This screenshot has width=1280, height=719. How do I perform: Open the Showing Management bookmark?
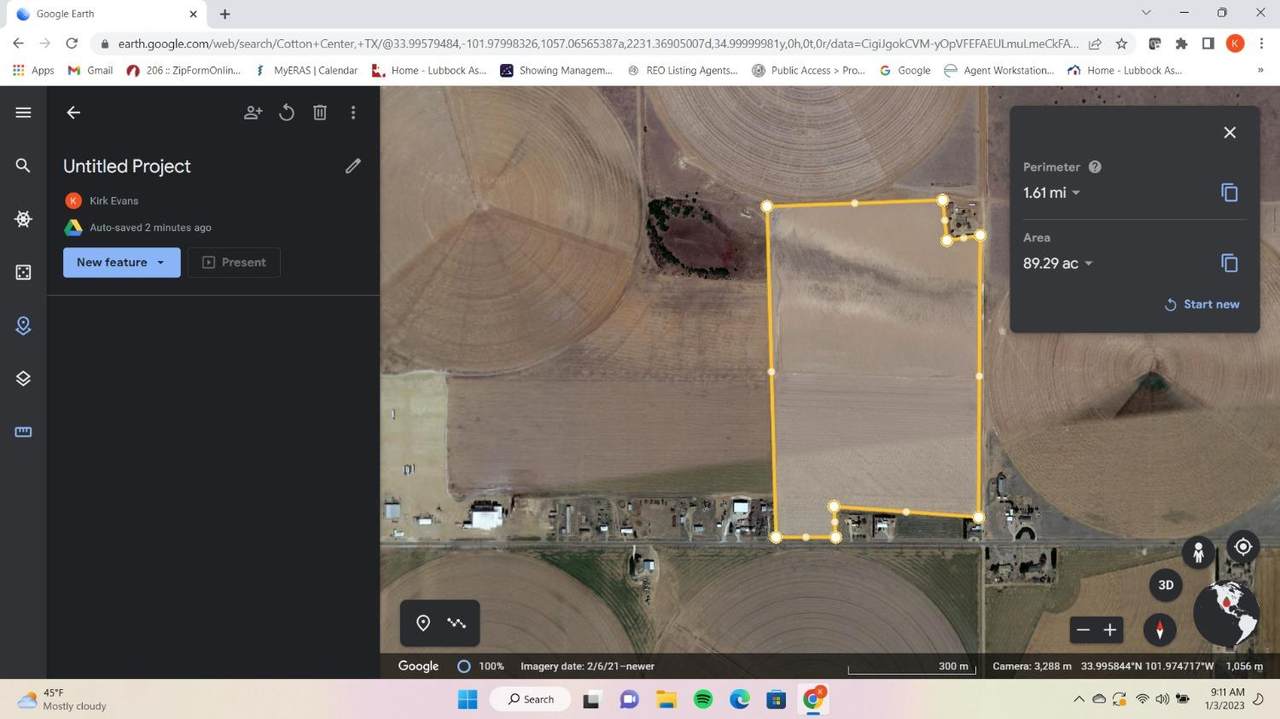pos(556,70)
